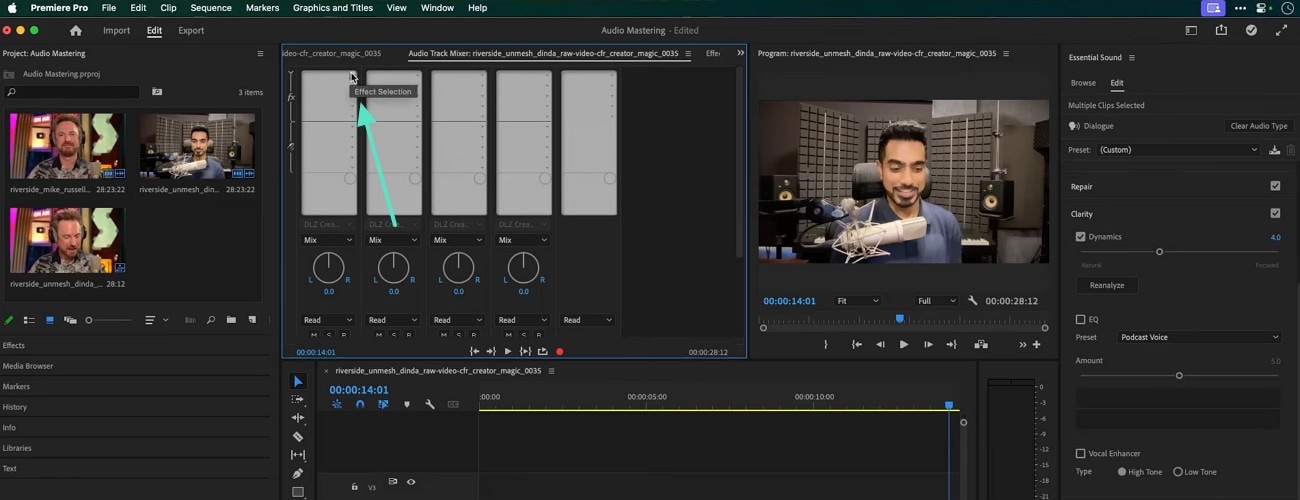Select the Pen tool in the timeline toolbar

click(298, 473)
